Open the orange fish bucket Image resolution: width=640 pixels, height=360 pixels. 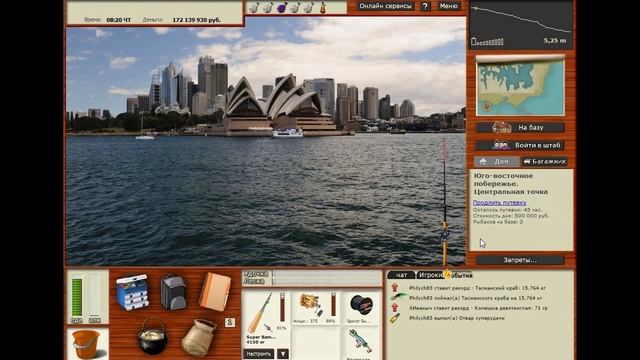point(86,344)
